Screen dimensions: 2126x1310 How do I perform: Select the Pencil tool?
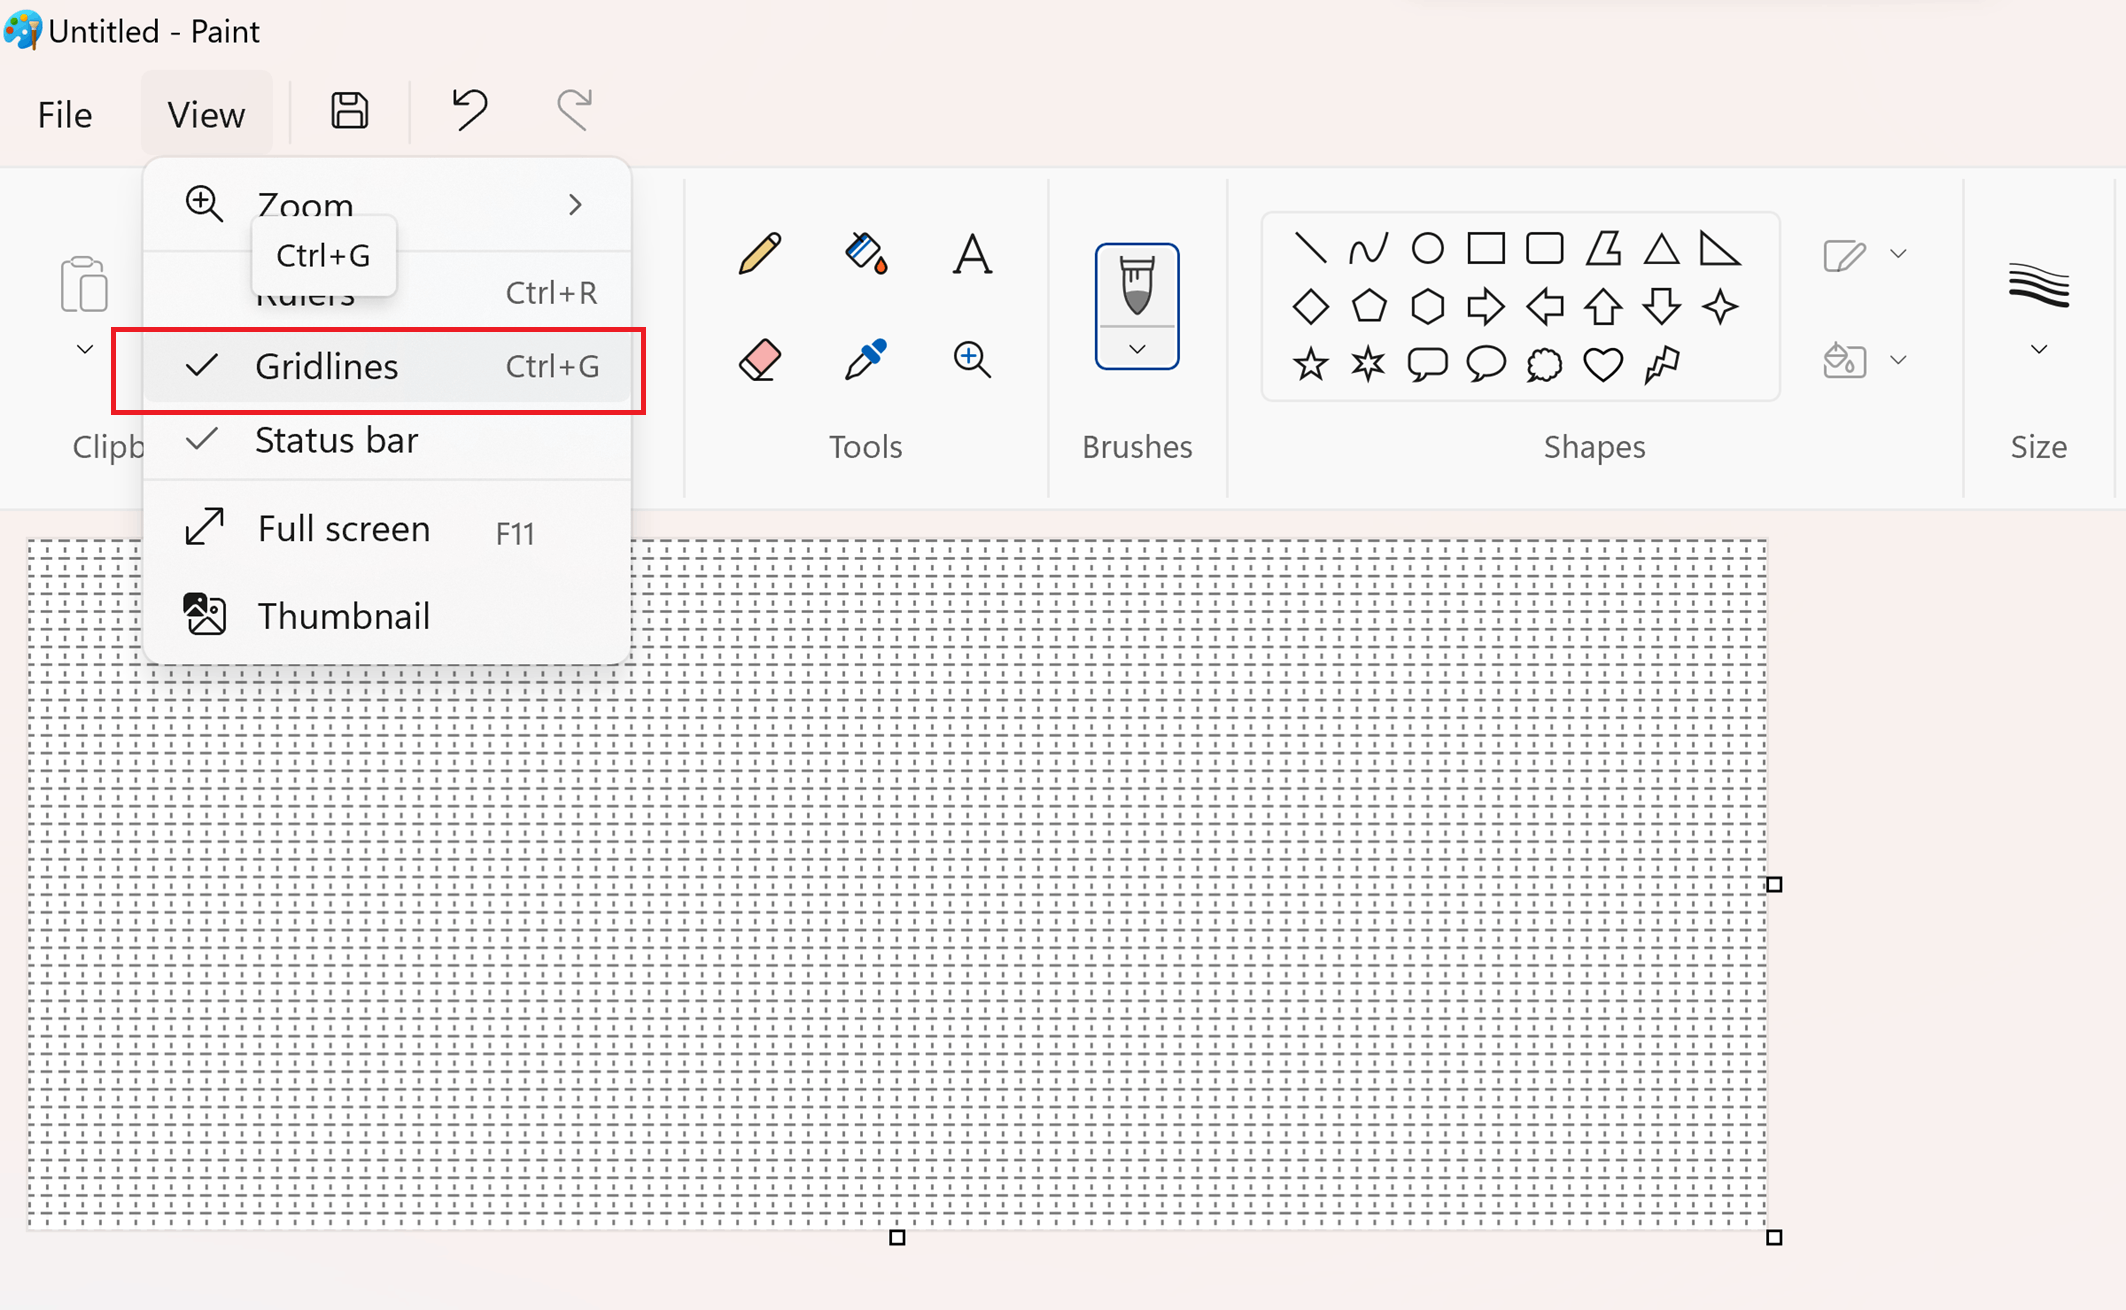point(760,253)
